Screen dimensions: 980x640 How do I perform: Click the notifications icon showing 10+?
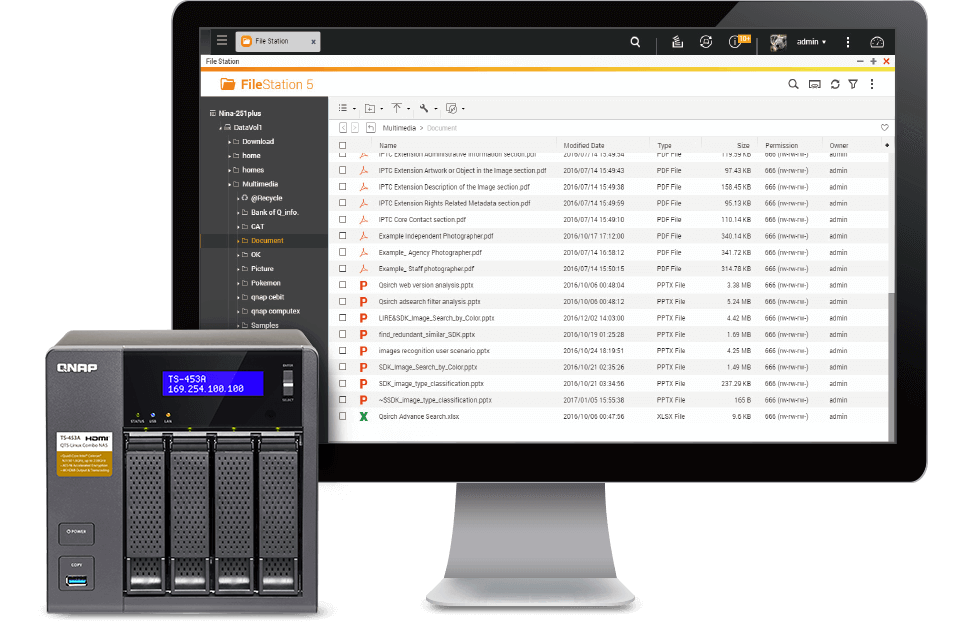tap(737, 42)
